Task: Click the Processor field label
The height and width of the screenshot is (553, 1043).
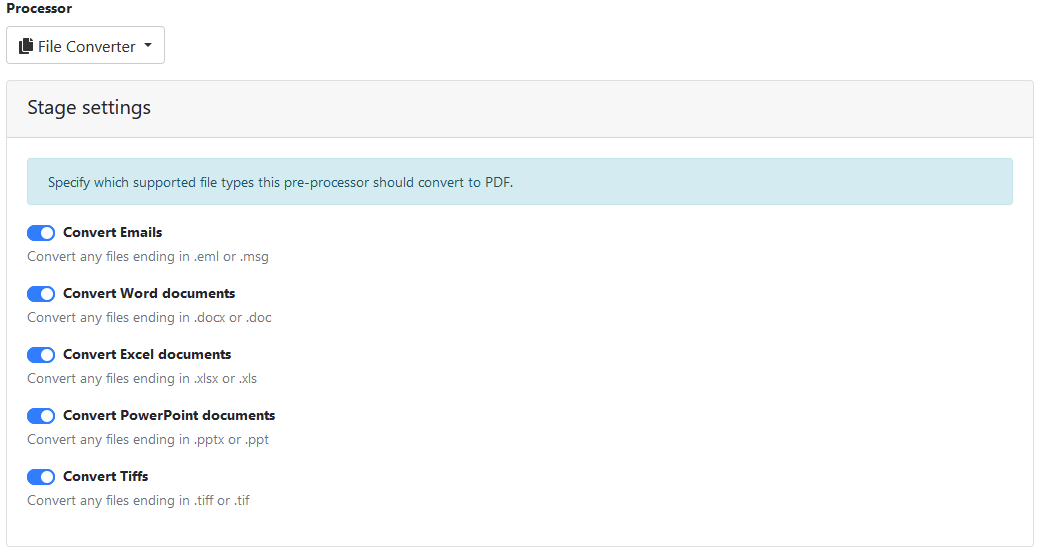Action: (x=39, y=9)
